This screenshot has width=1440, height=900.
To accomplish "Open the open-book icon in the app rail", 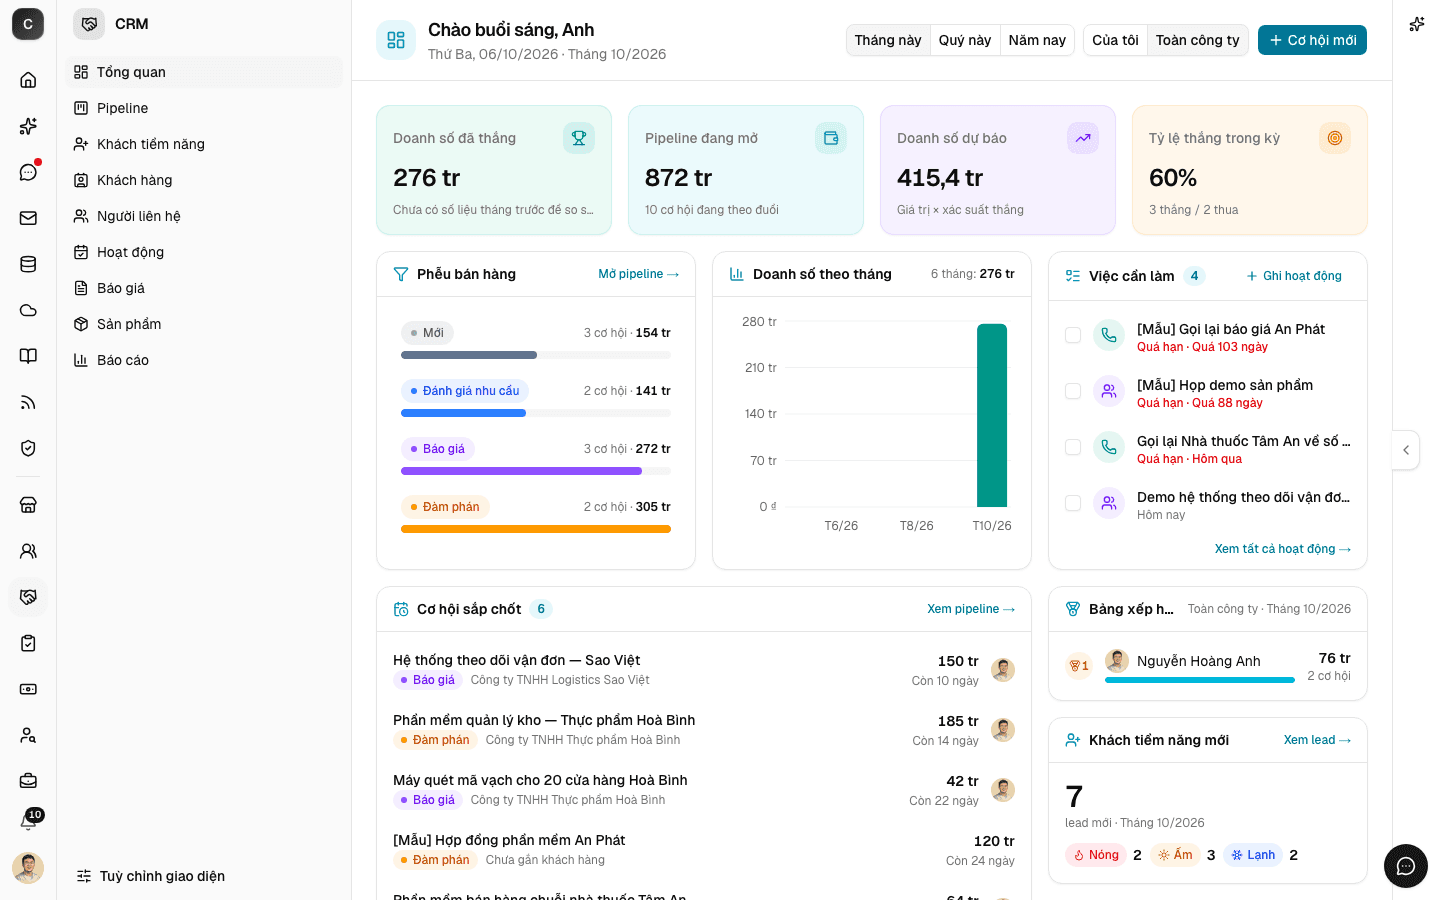I will (28, 356).
